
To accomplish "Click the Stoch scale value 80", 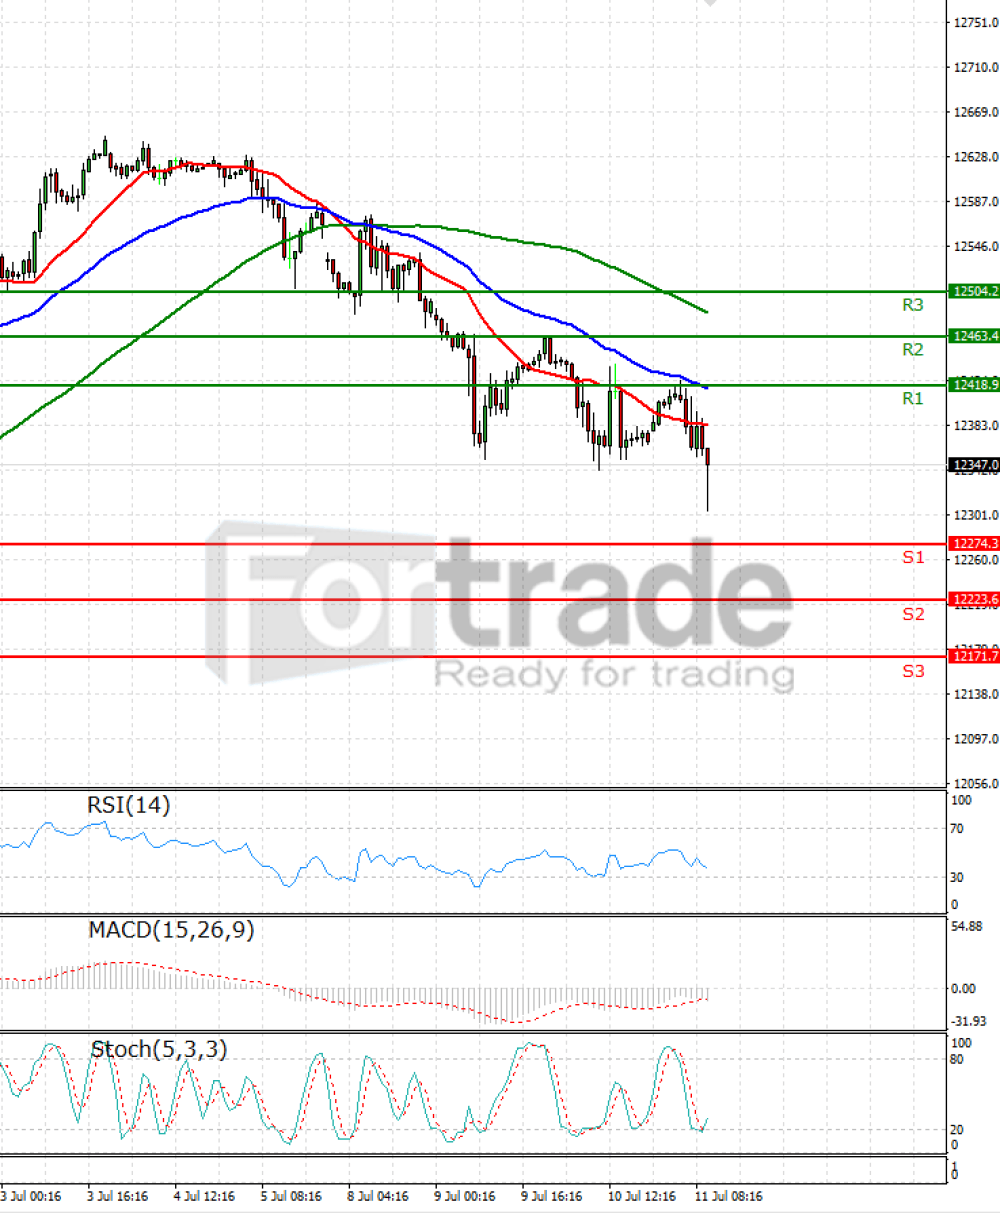I will [956, 1060].
